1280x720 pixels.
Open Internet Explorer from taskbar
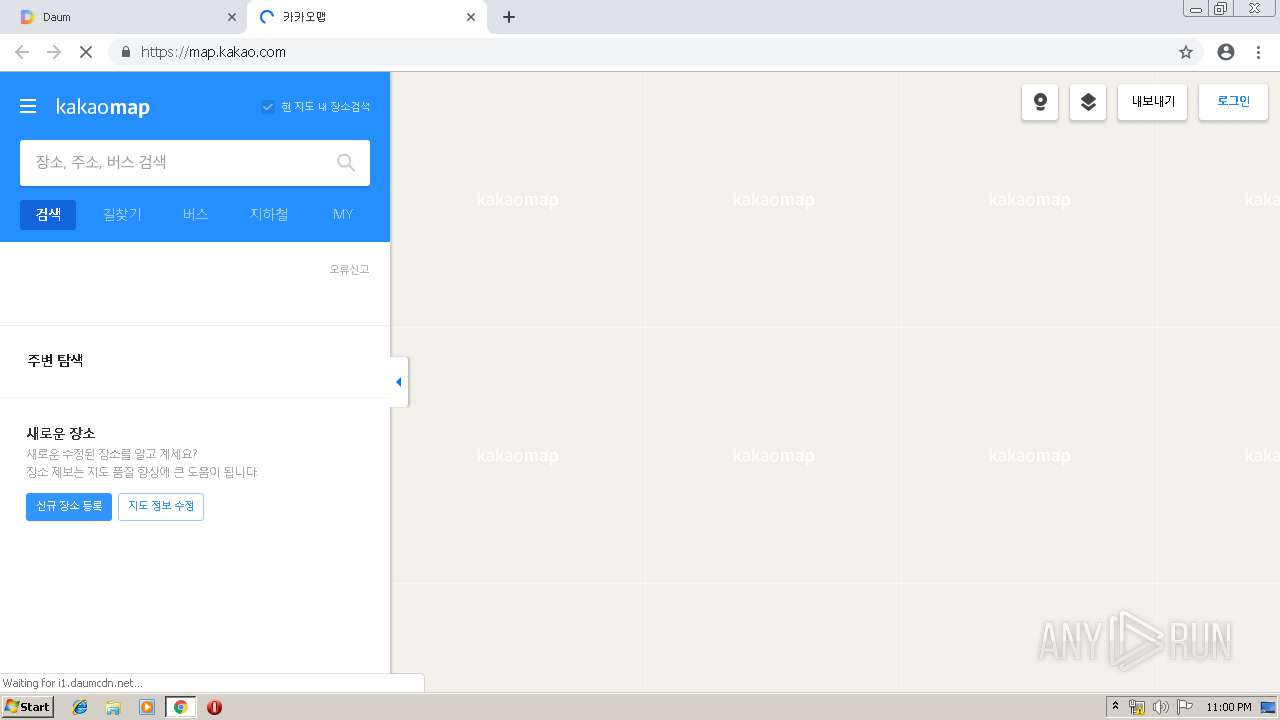tap(80, 707)
